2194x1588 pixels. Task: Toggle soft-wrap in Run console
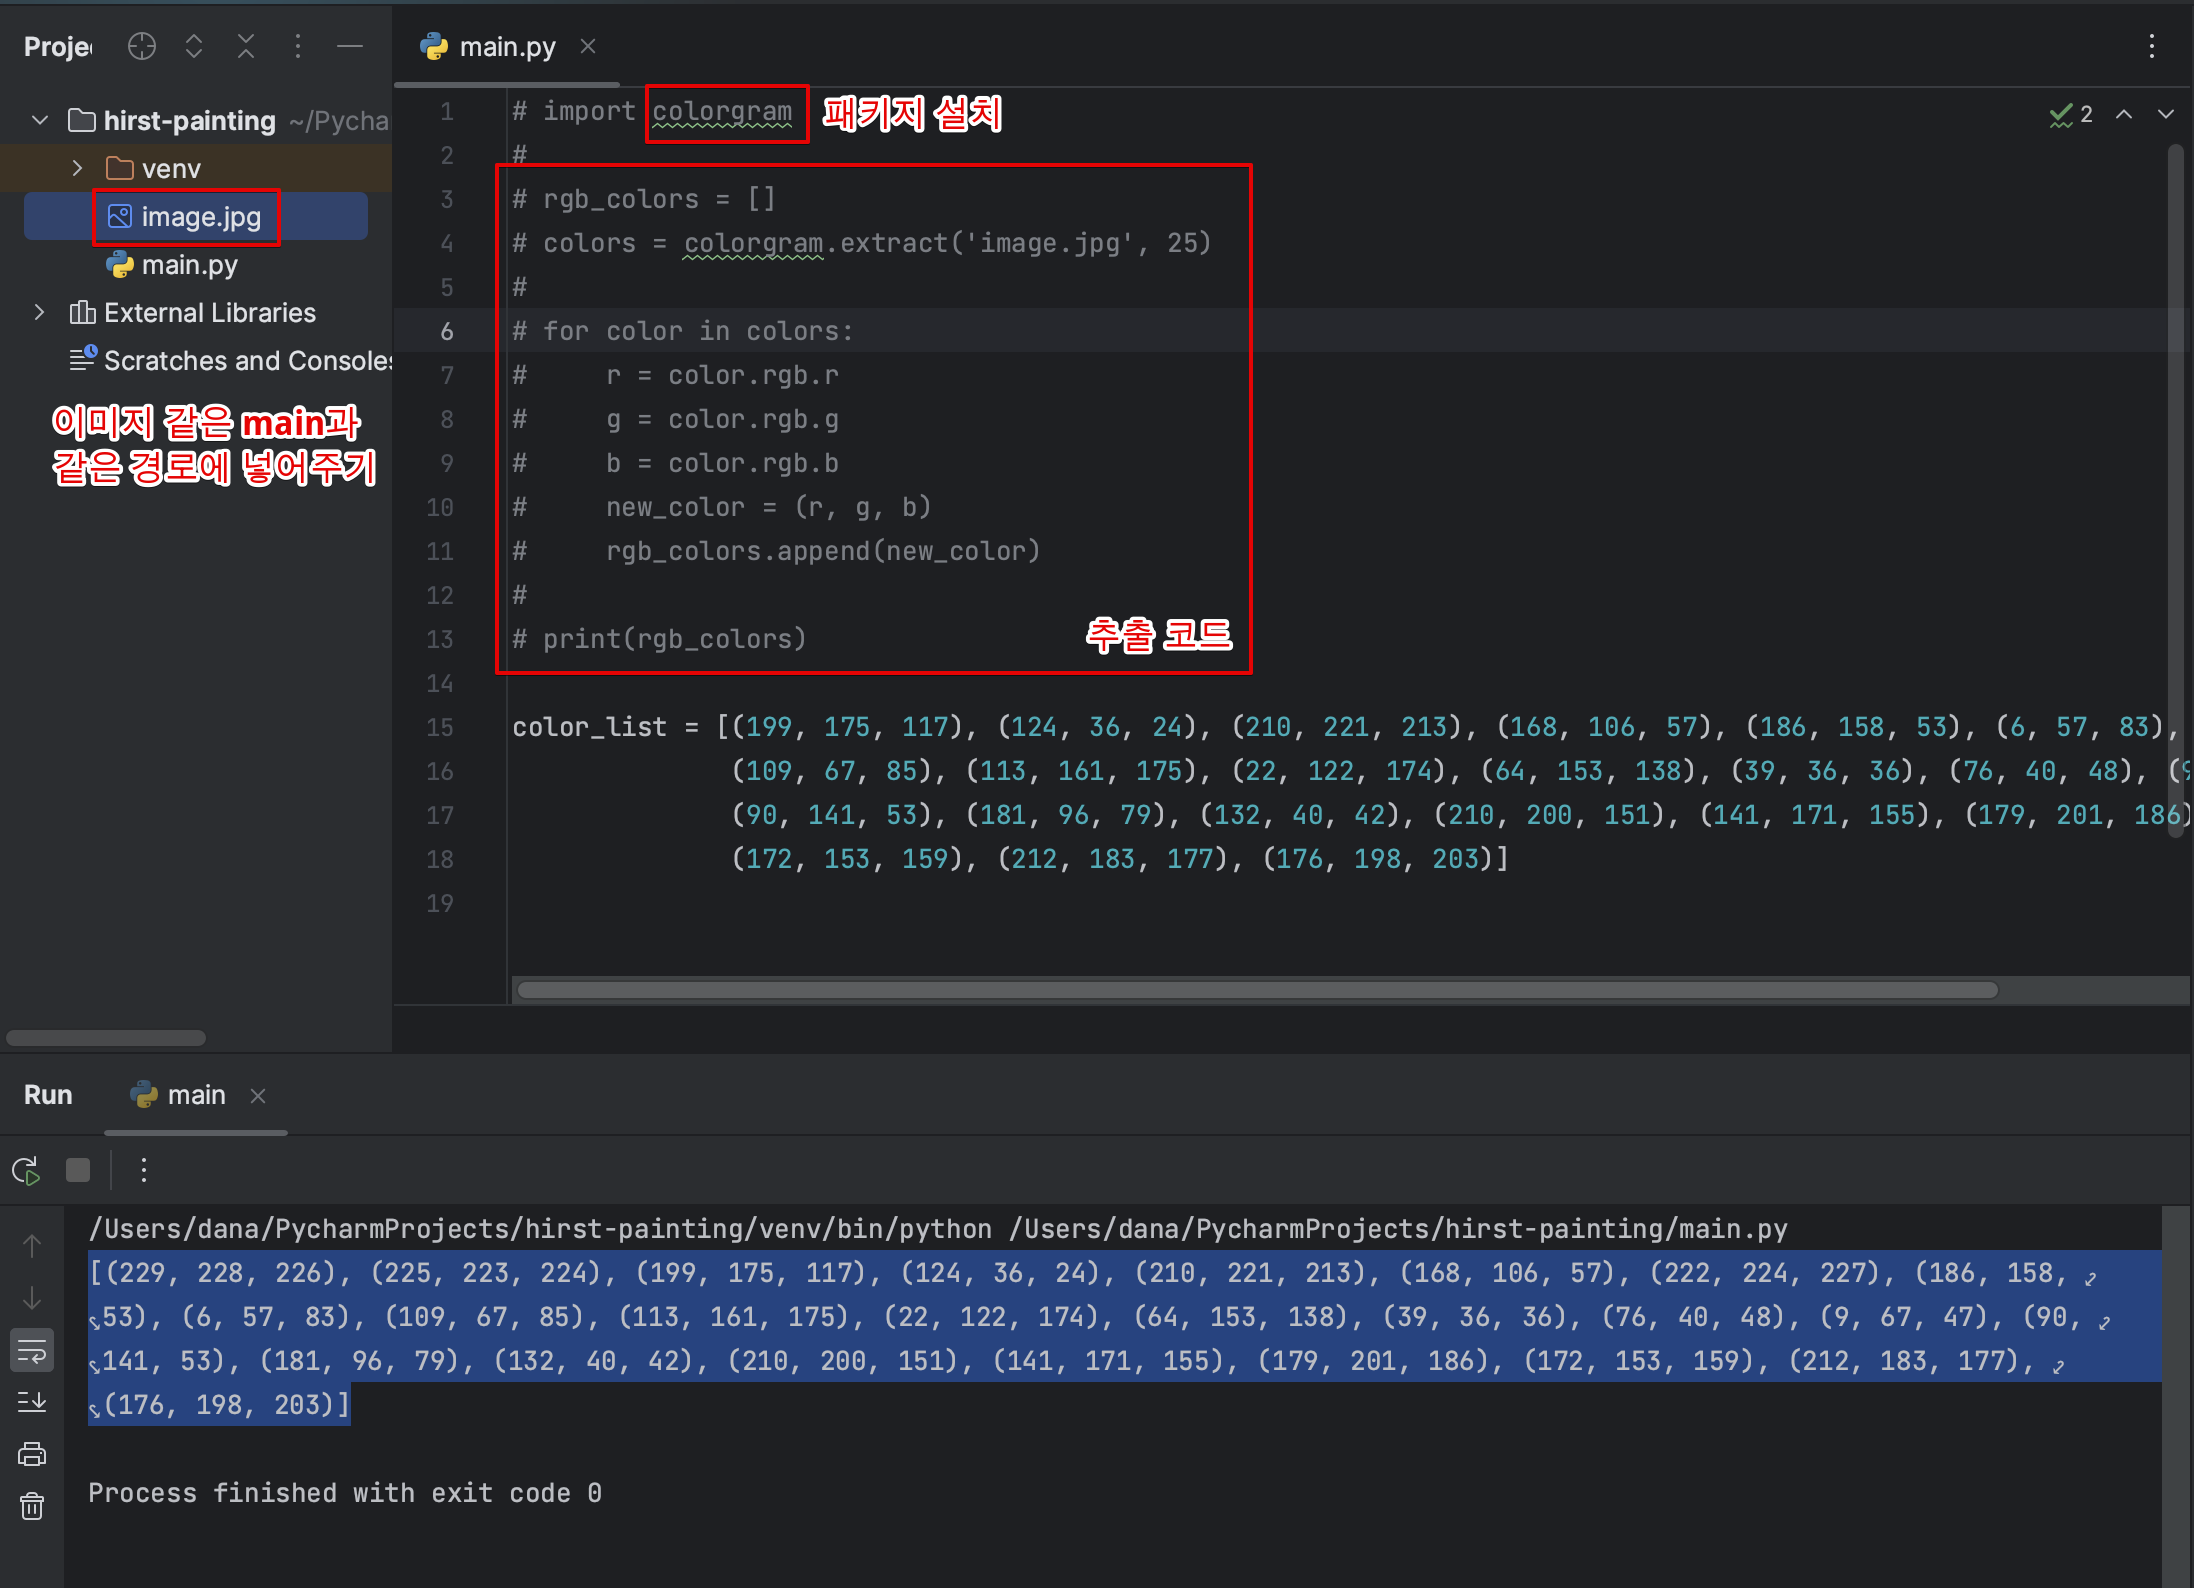coord(32,1351)
